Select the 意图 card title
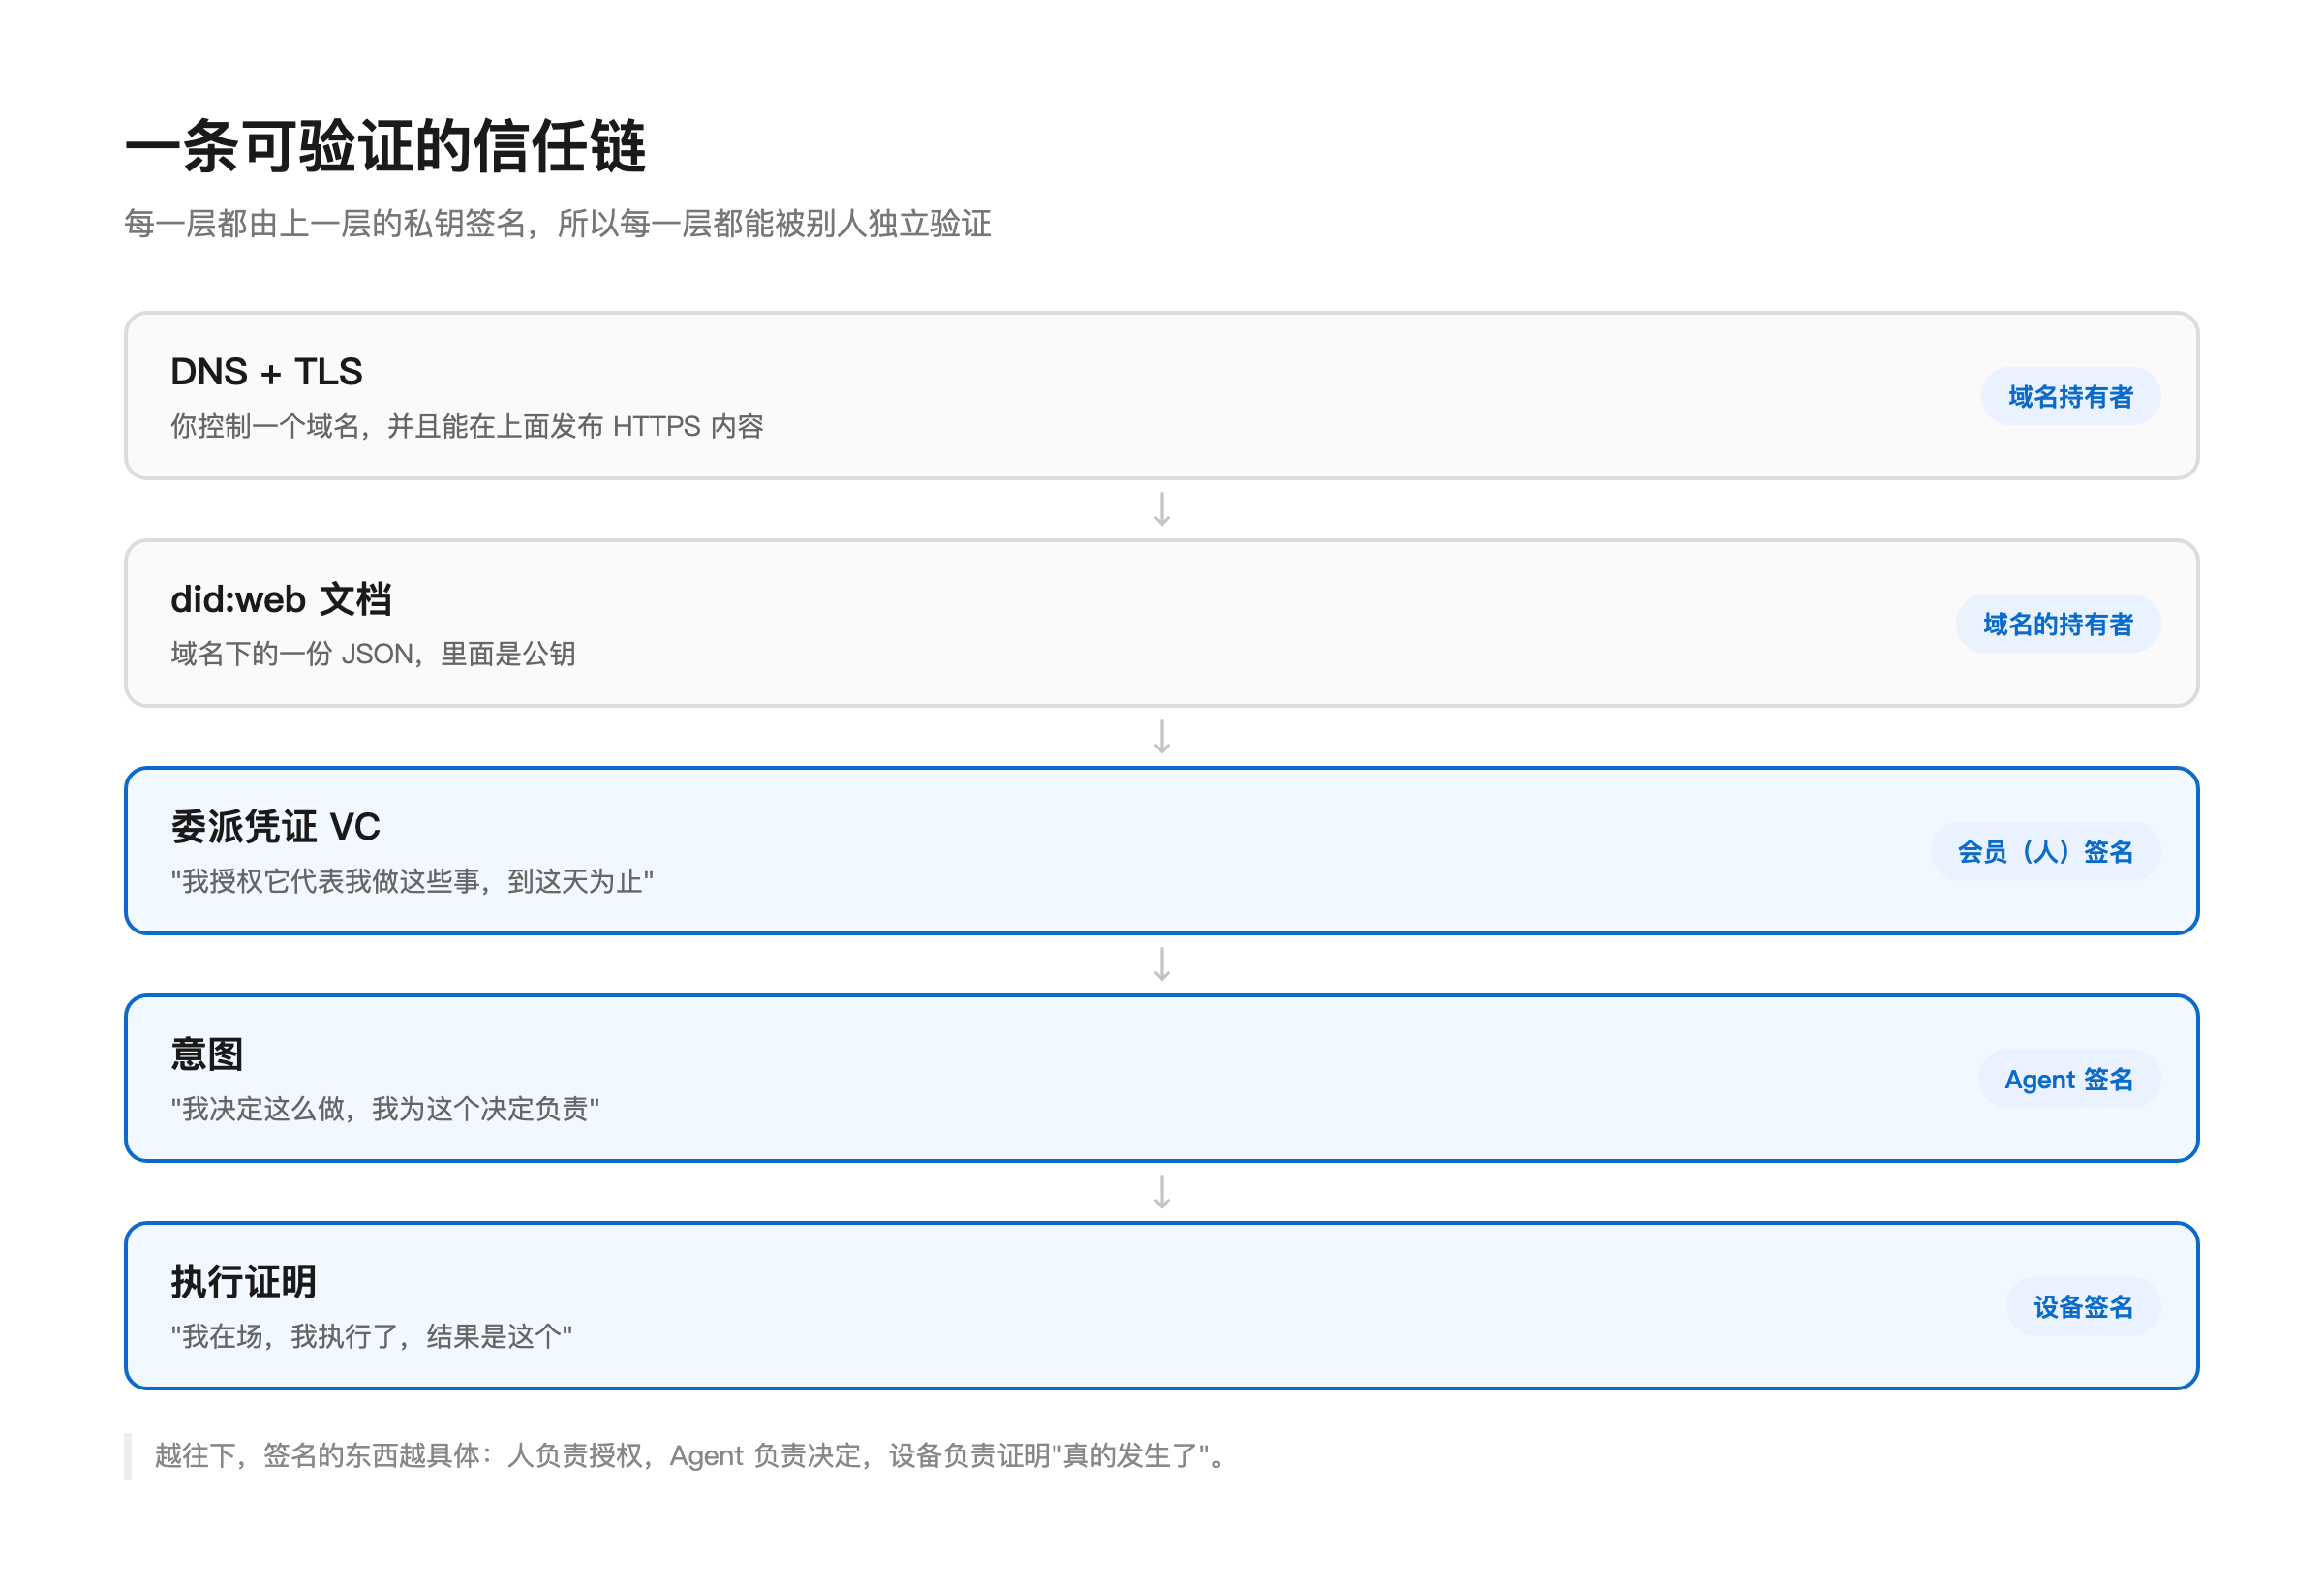The height and width of the screenshot is (1588, 2324). 206,1054
